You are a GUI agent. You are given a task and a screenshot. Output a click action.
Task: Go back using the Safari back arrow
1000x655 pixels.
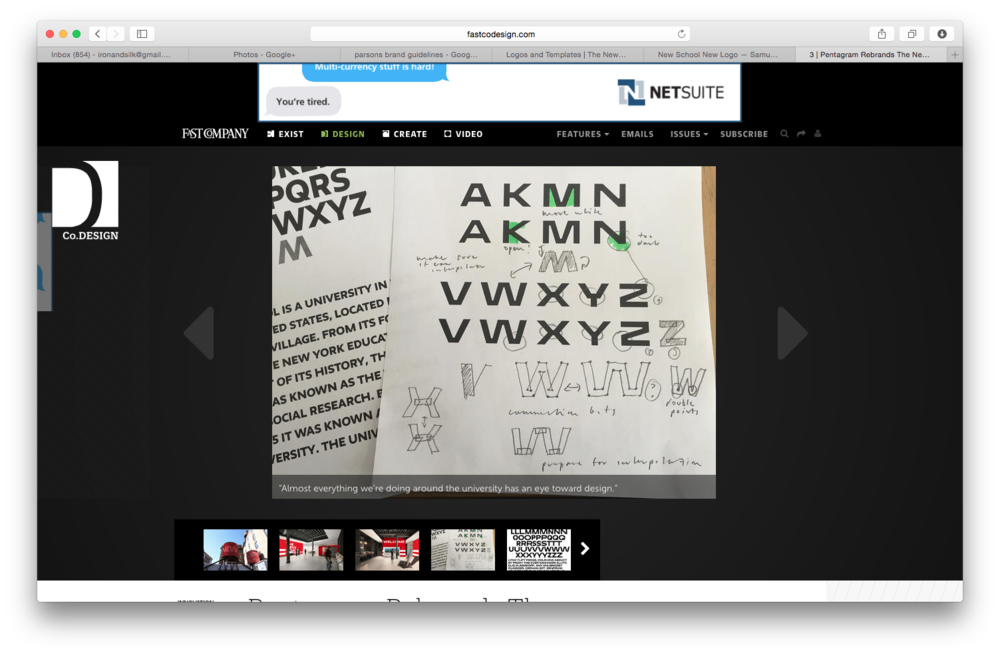pyautogui.click(x=97, y=34)
